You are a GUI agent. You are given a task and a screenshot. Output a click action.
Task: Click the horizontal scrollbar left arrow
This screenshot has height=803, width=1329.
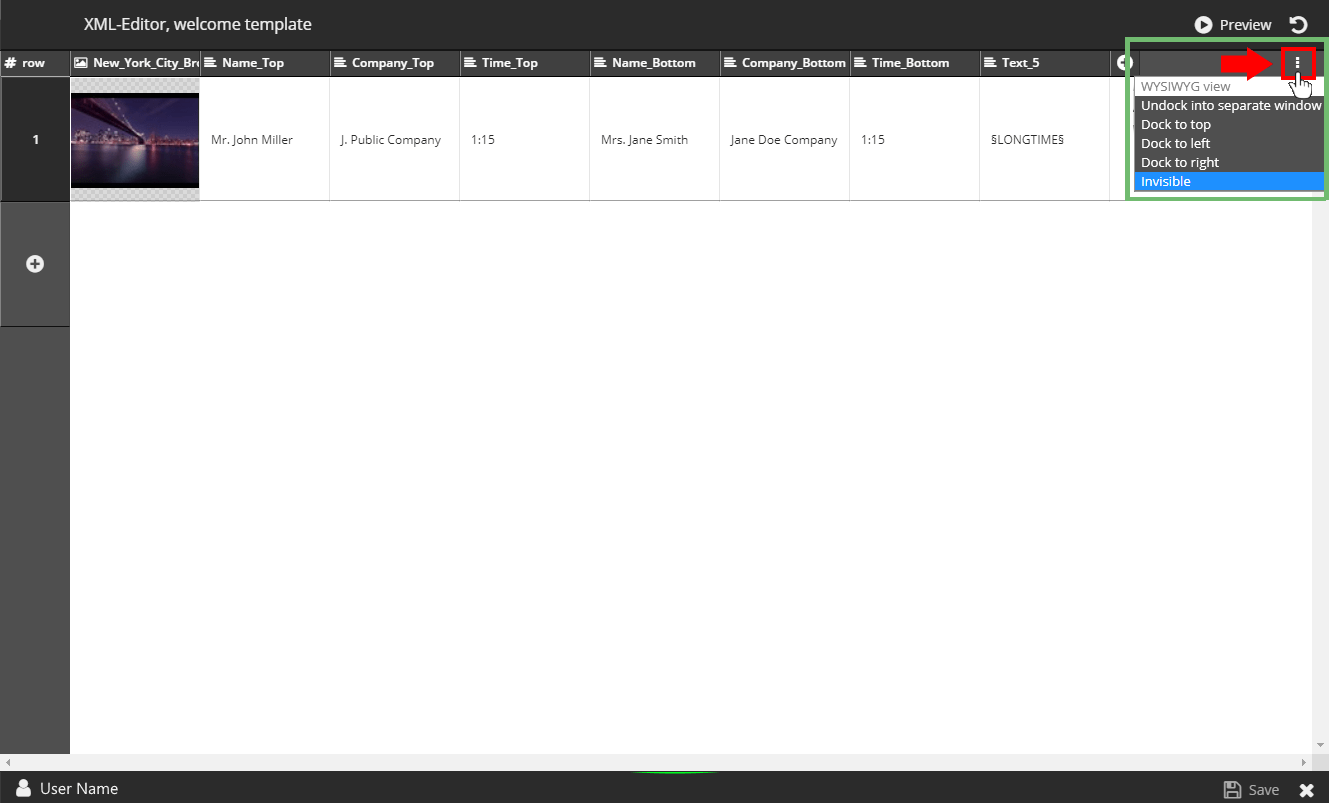8,762
